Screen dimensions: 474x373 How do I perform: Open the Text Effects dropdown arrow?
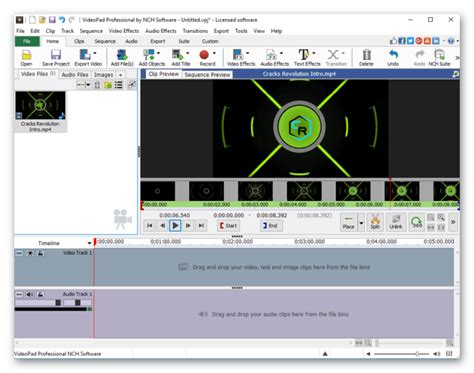pyautogui.click(x=314, y=53)
